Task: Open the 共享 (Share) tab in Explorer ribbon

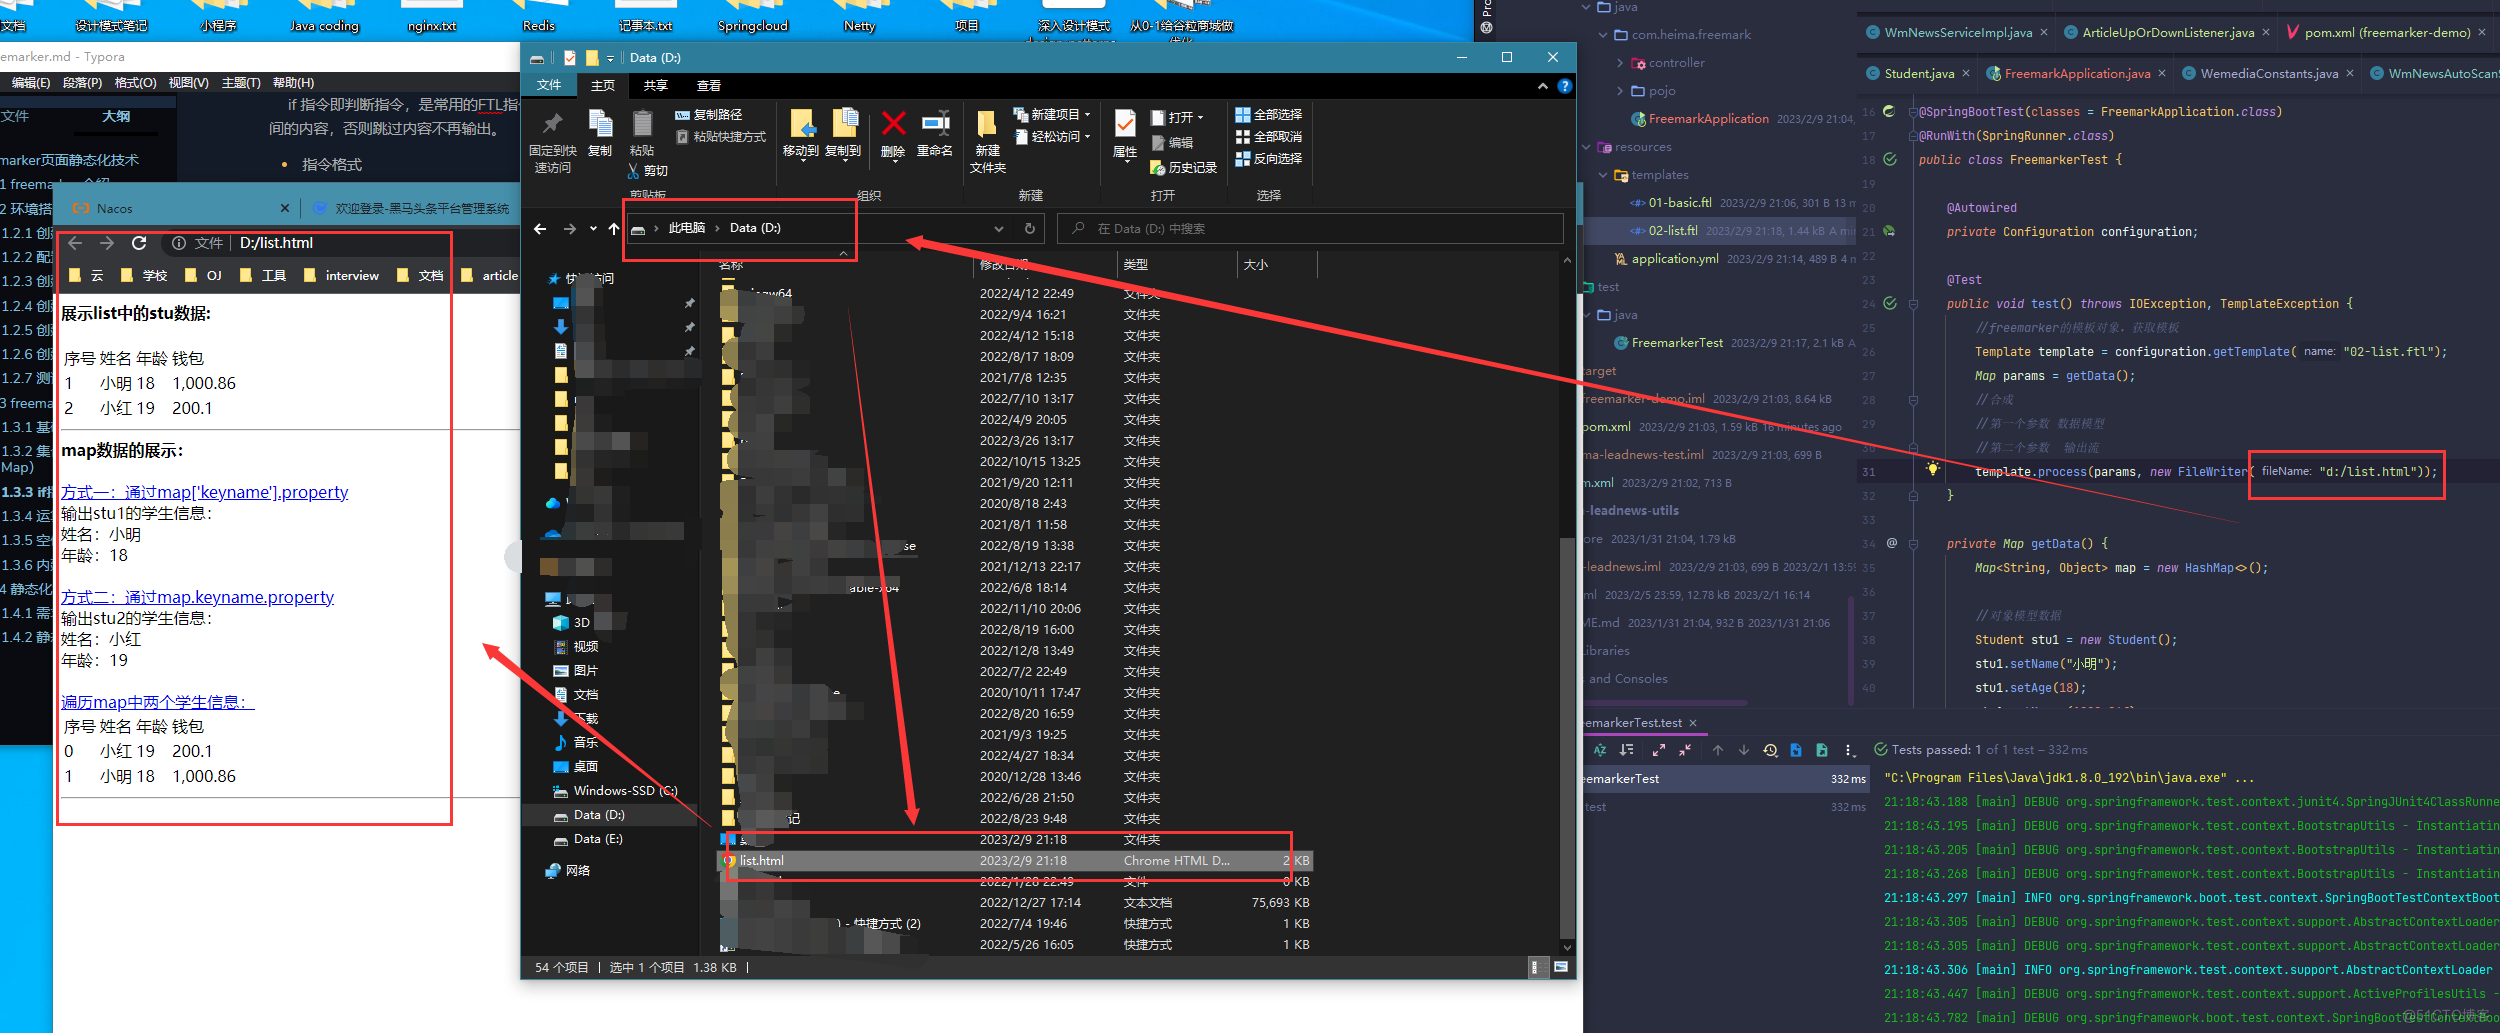Action: (x=656, y=86)
